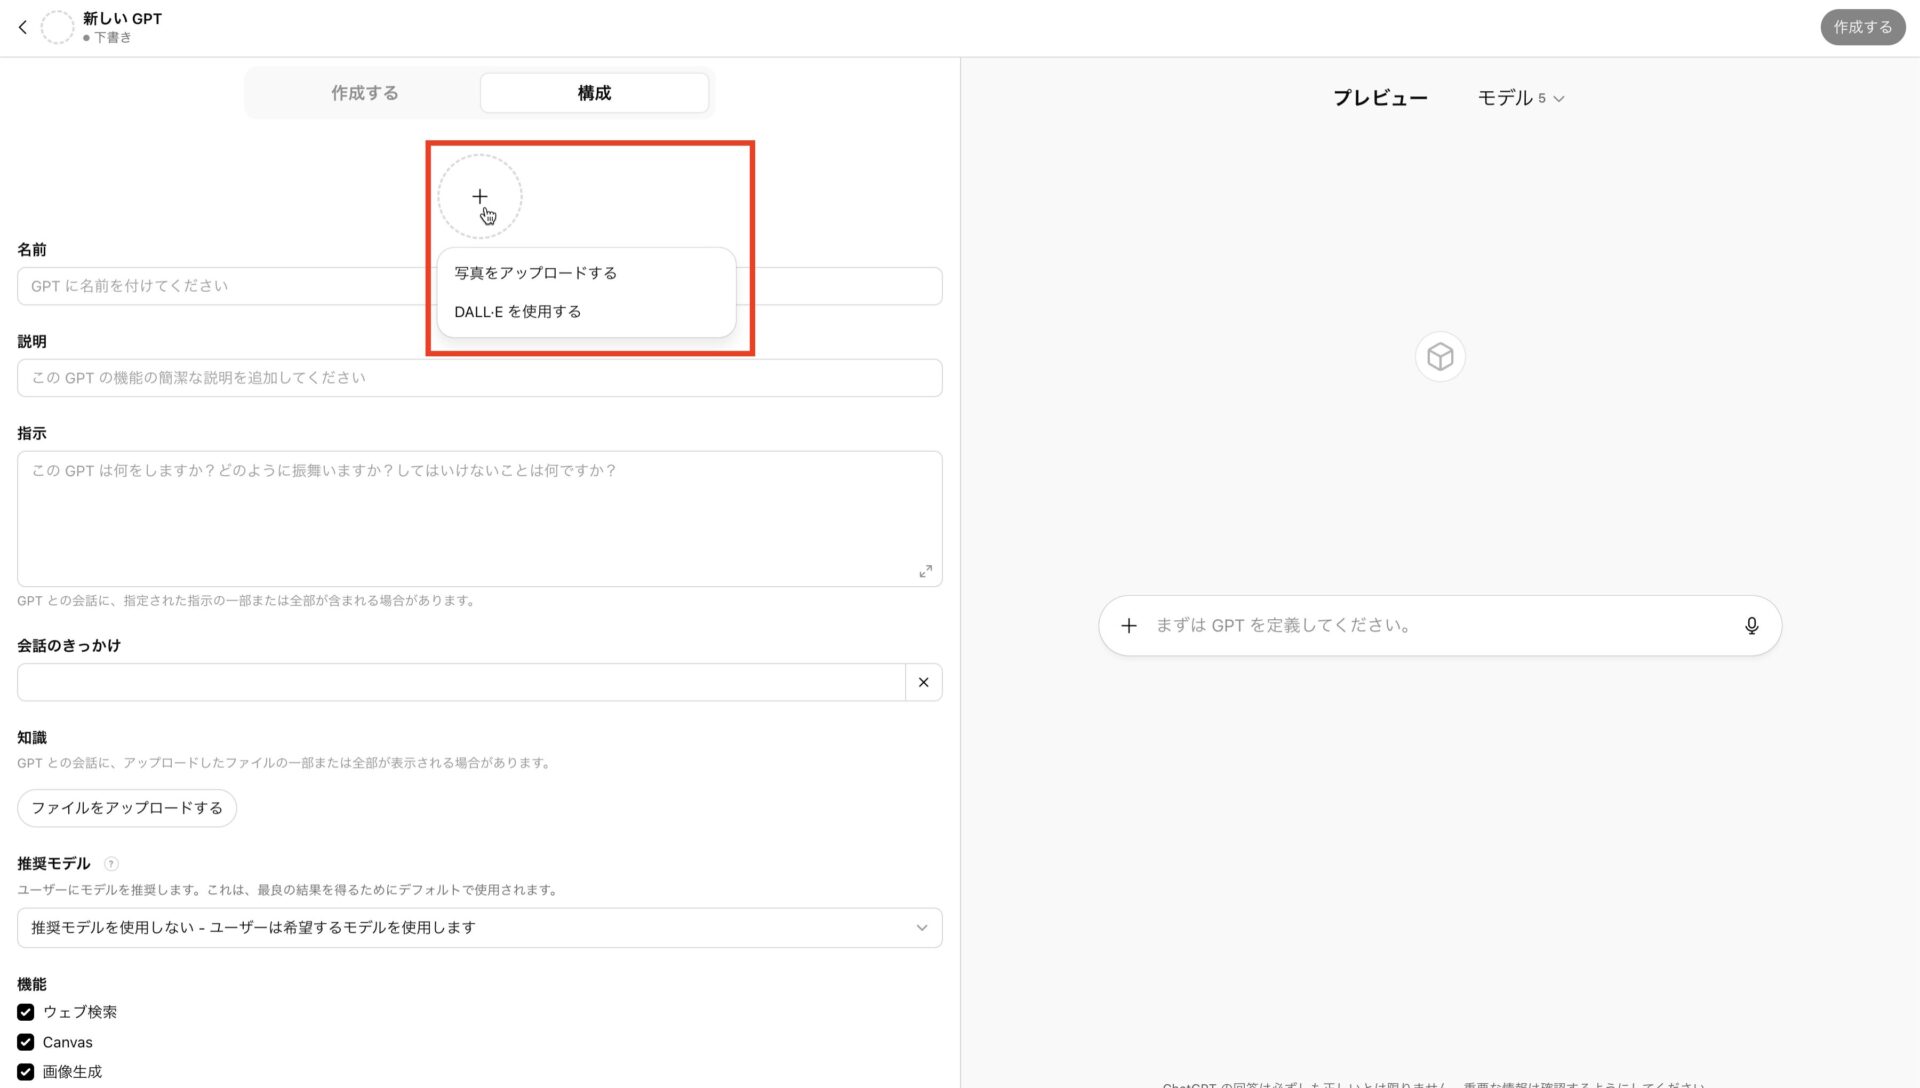Click ファイルをアップロードする under 知識

(126, 807)
